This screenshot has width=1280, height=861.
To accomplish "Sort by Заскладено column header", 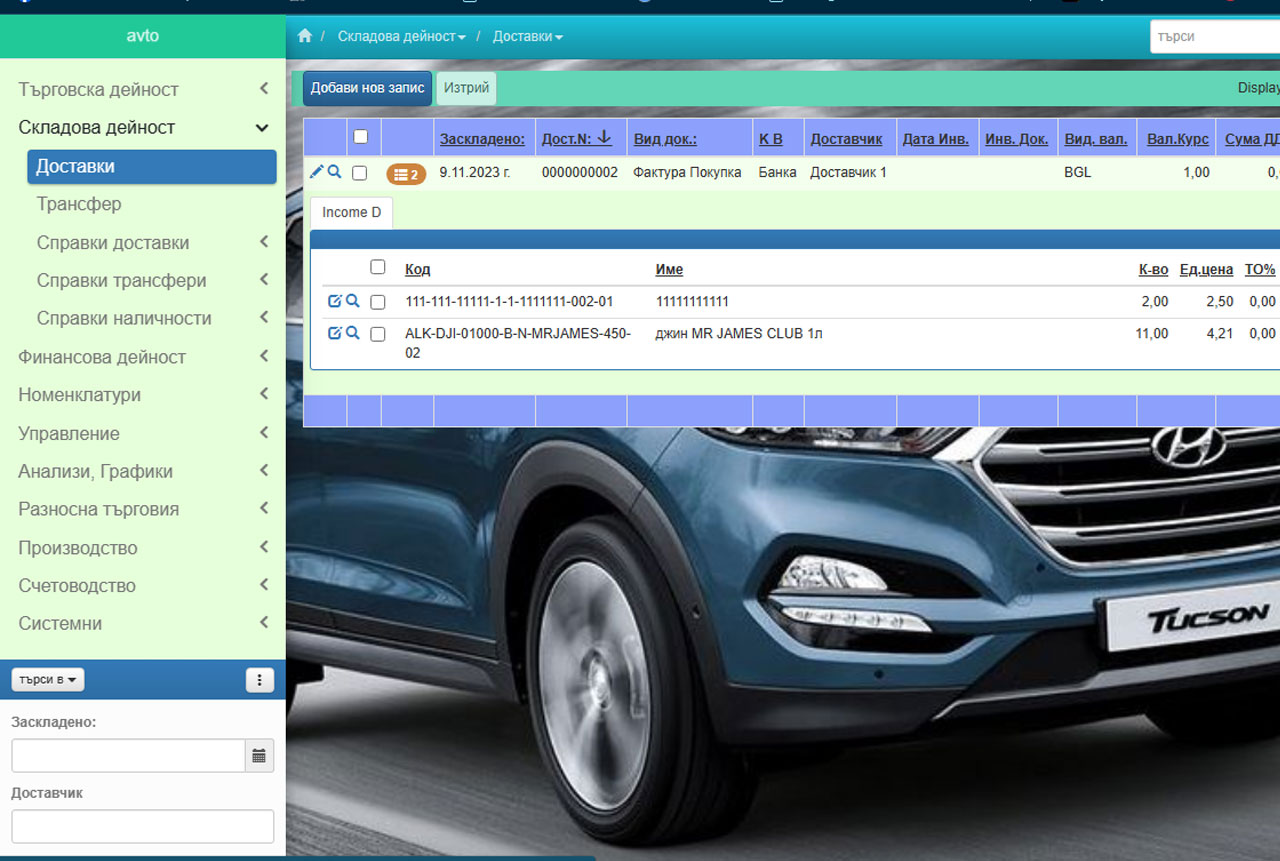I will (x=482, y=139).
